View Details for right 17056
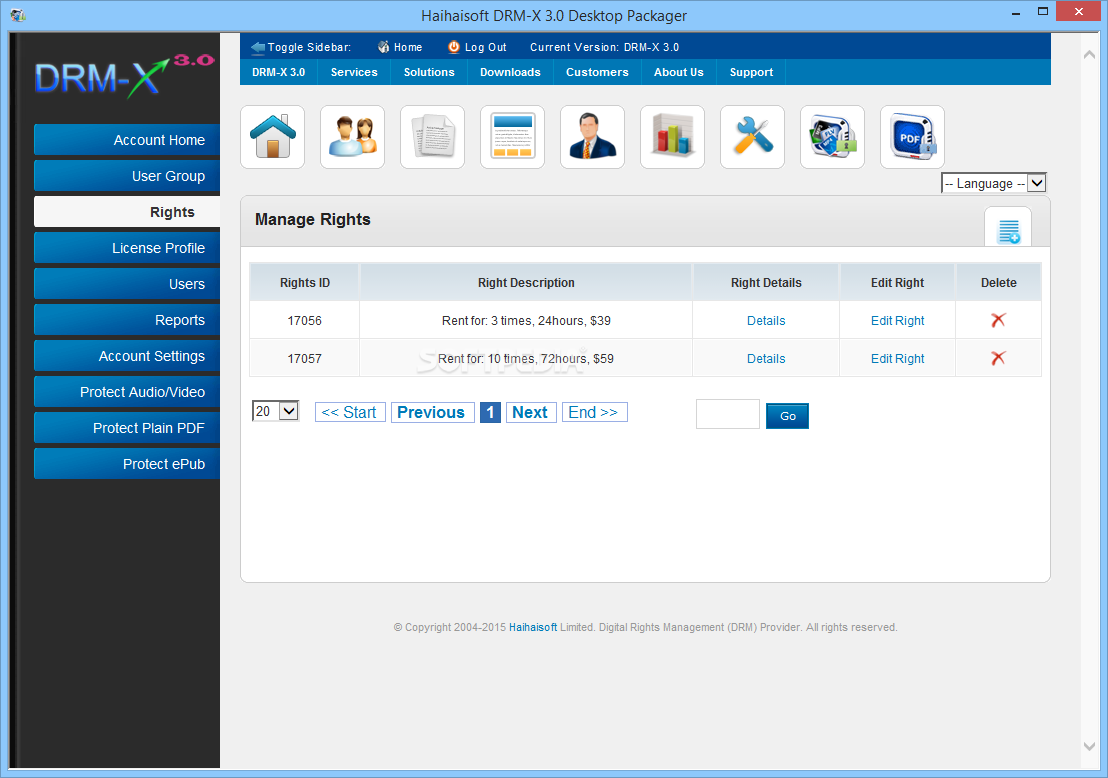 (766, 321)
